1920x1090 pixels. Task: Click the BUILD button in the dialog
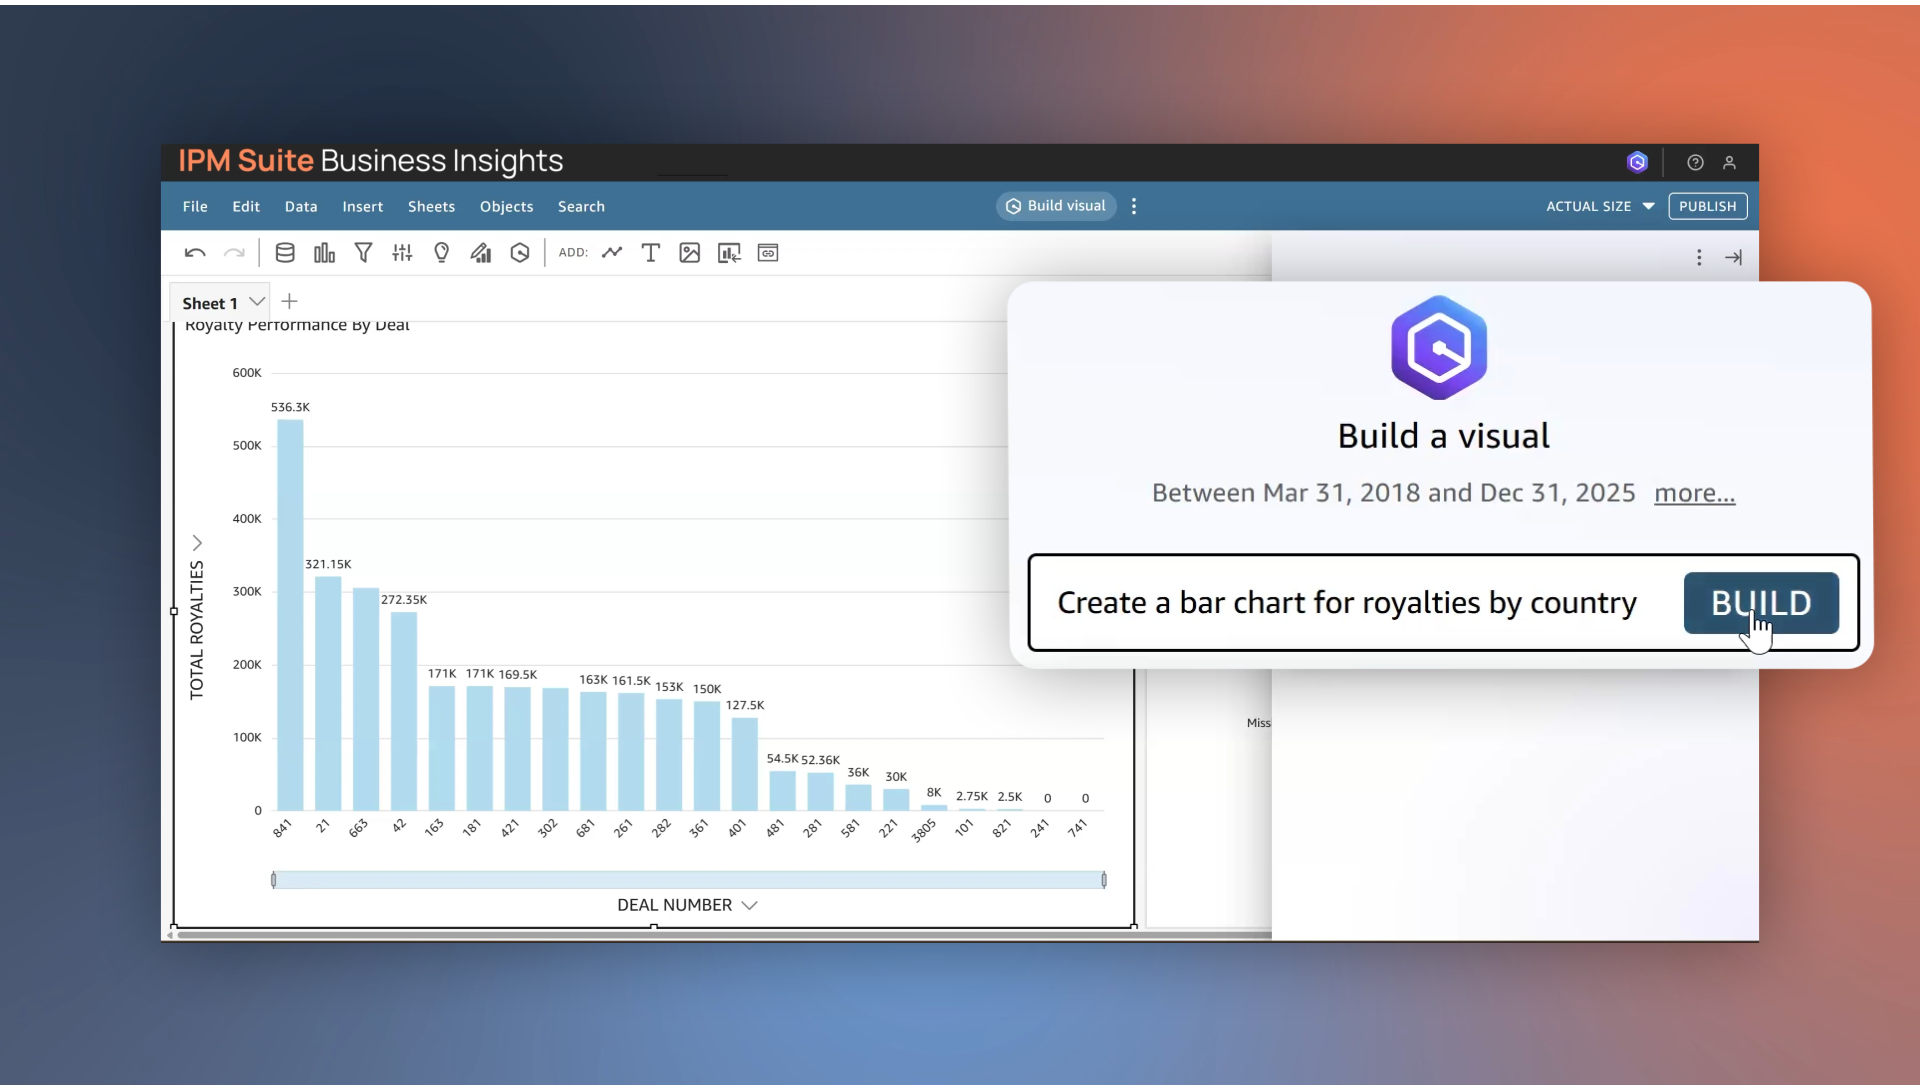[x=1761, y=603]
